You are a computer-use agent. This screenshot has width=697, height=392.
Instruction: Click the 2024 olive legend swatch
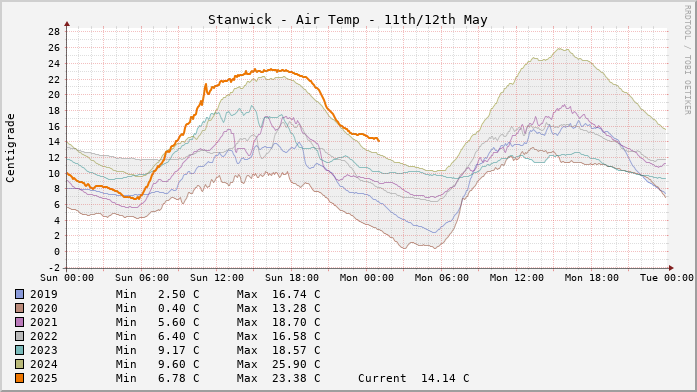point(20,364)
